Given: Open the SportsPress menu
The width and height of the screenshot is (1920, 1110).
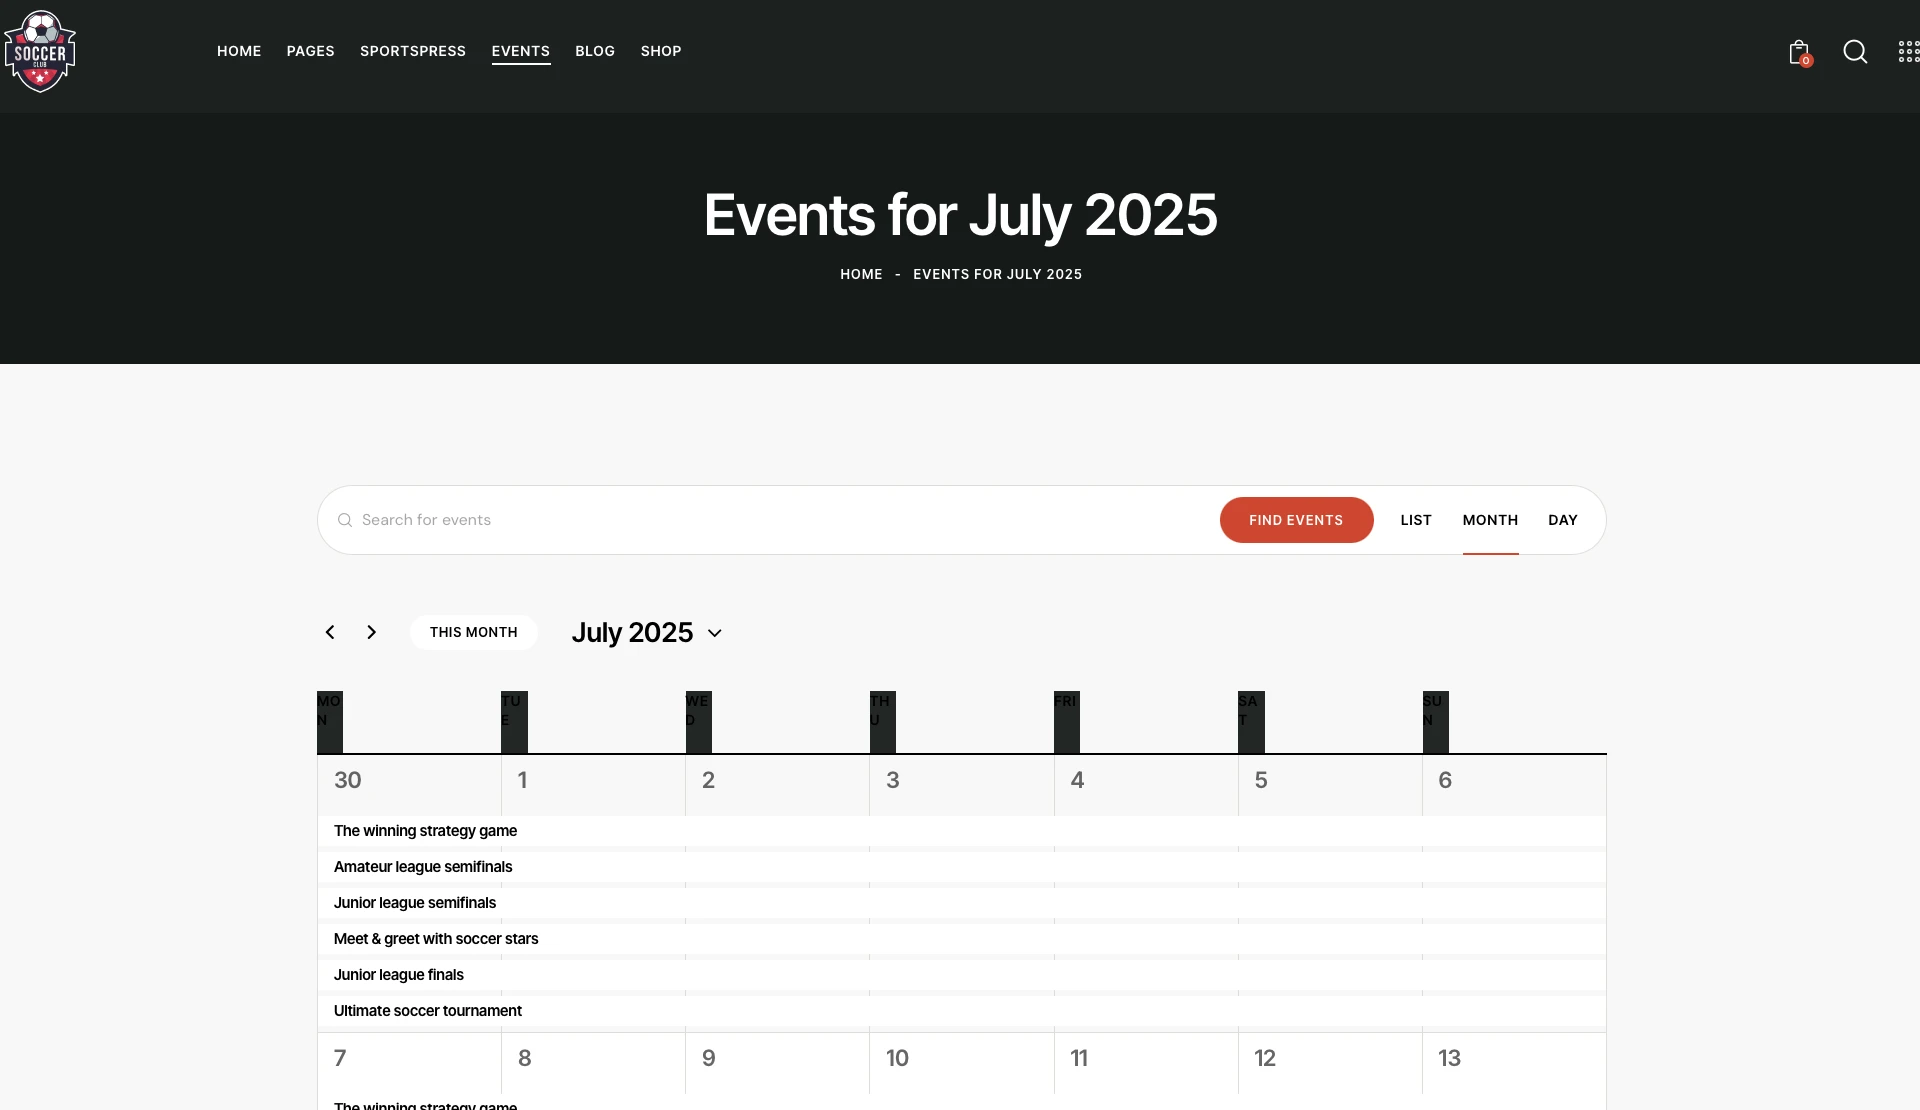Looking at the screenshot, I should click(x=413, y=51).
